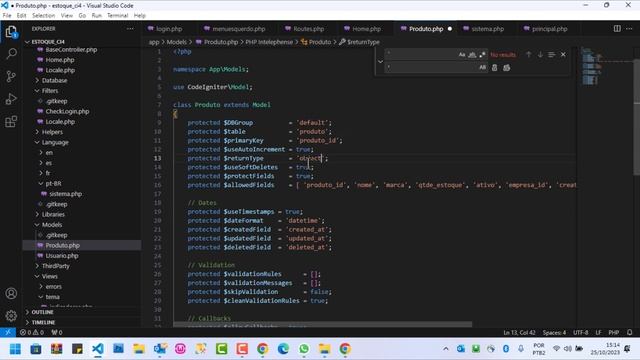
Task: Open Microsoft Edge from the taskbar
Action: point(283,349)
